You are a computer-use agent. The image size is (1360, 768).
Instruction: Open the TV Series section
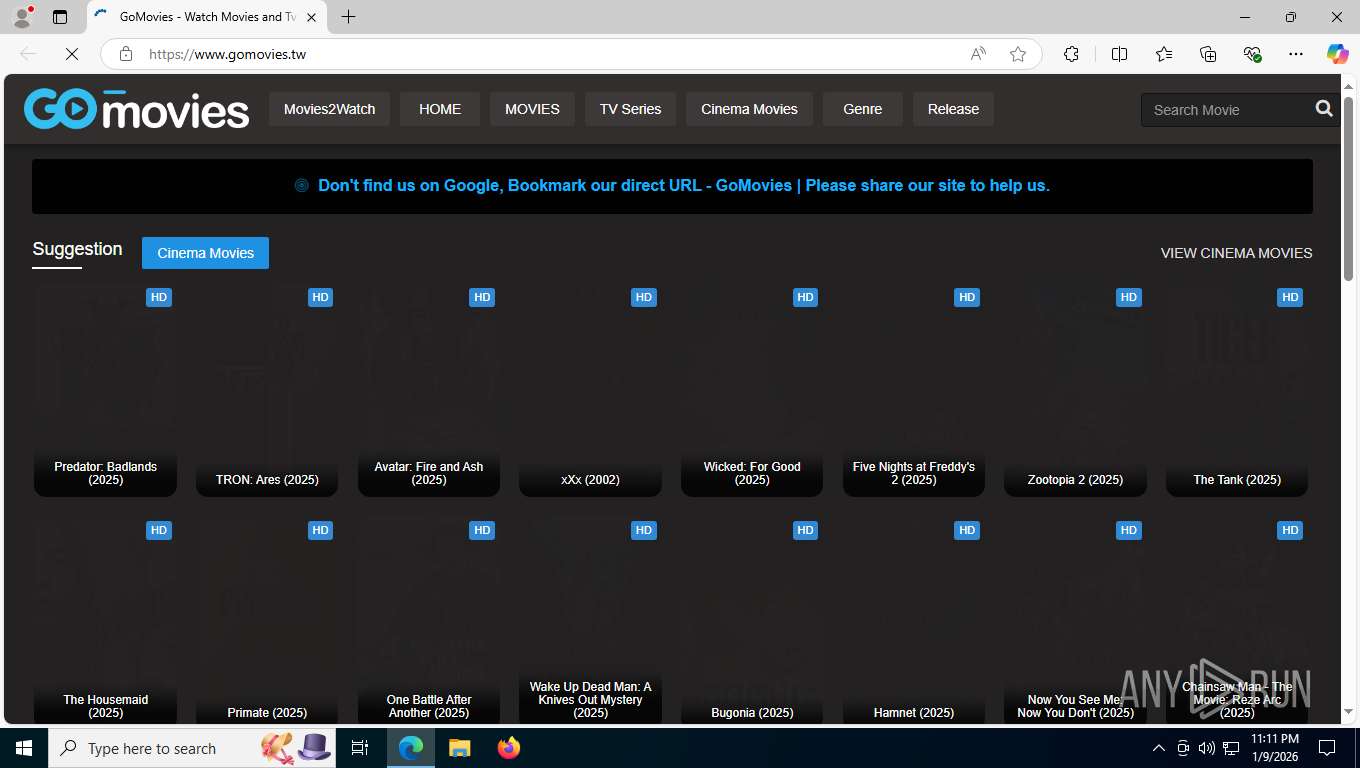(630, 109)
